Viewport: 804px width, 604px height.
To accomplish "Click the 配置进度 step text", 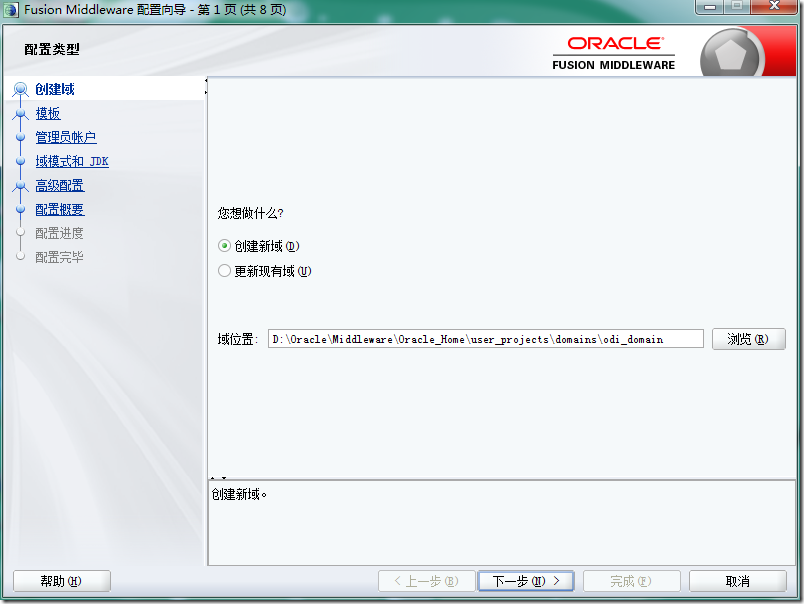I will pos(59,233).
